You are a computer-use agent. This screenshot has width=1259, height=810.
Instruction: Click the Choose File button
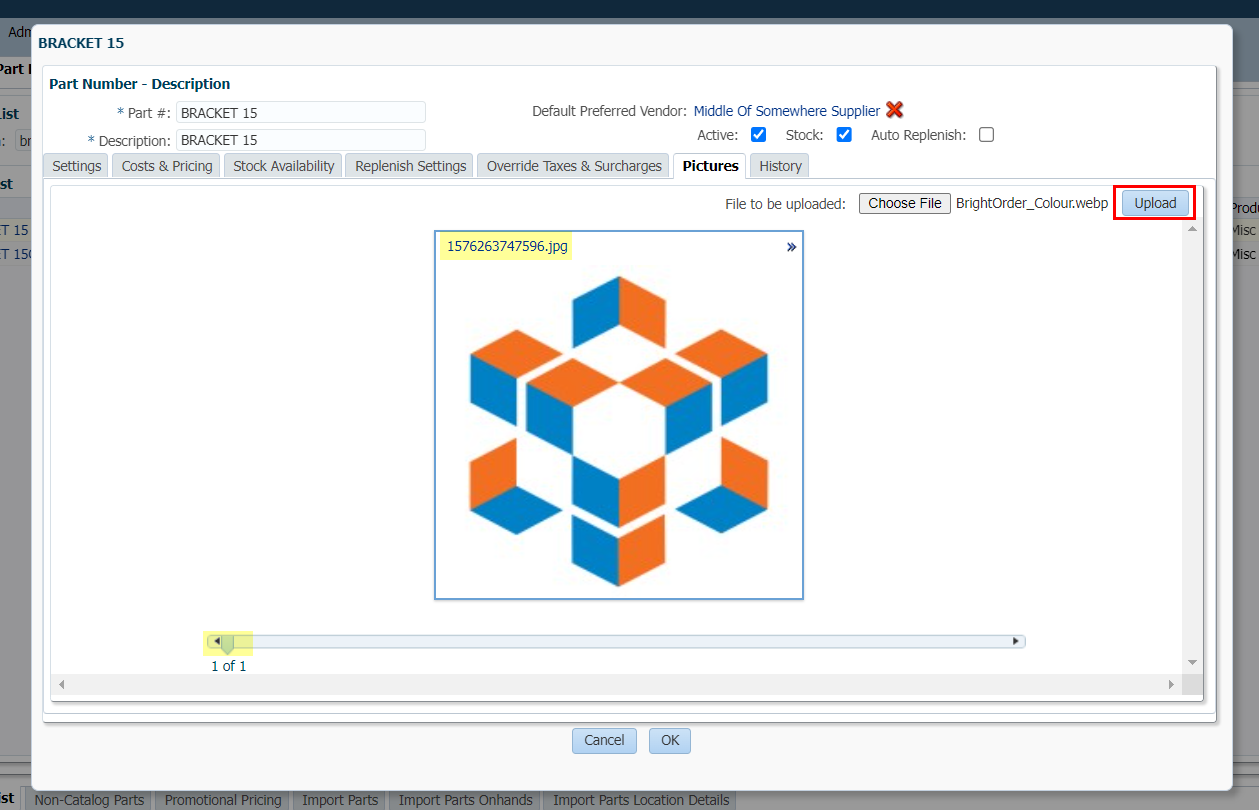[x=905, y=203]
